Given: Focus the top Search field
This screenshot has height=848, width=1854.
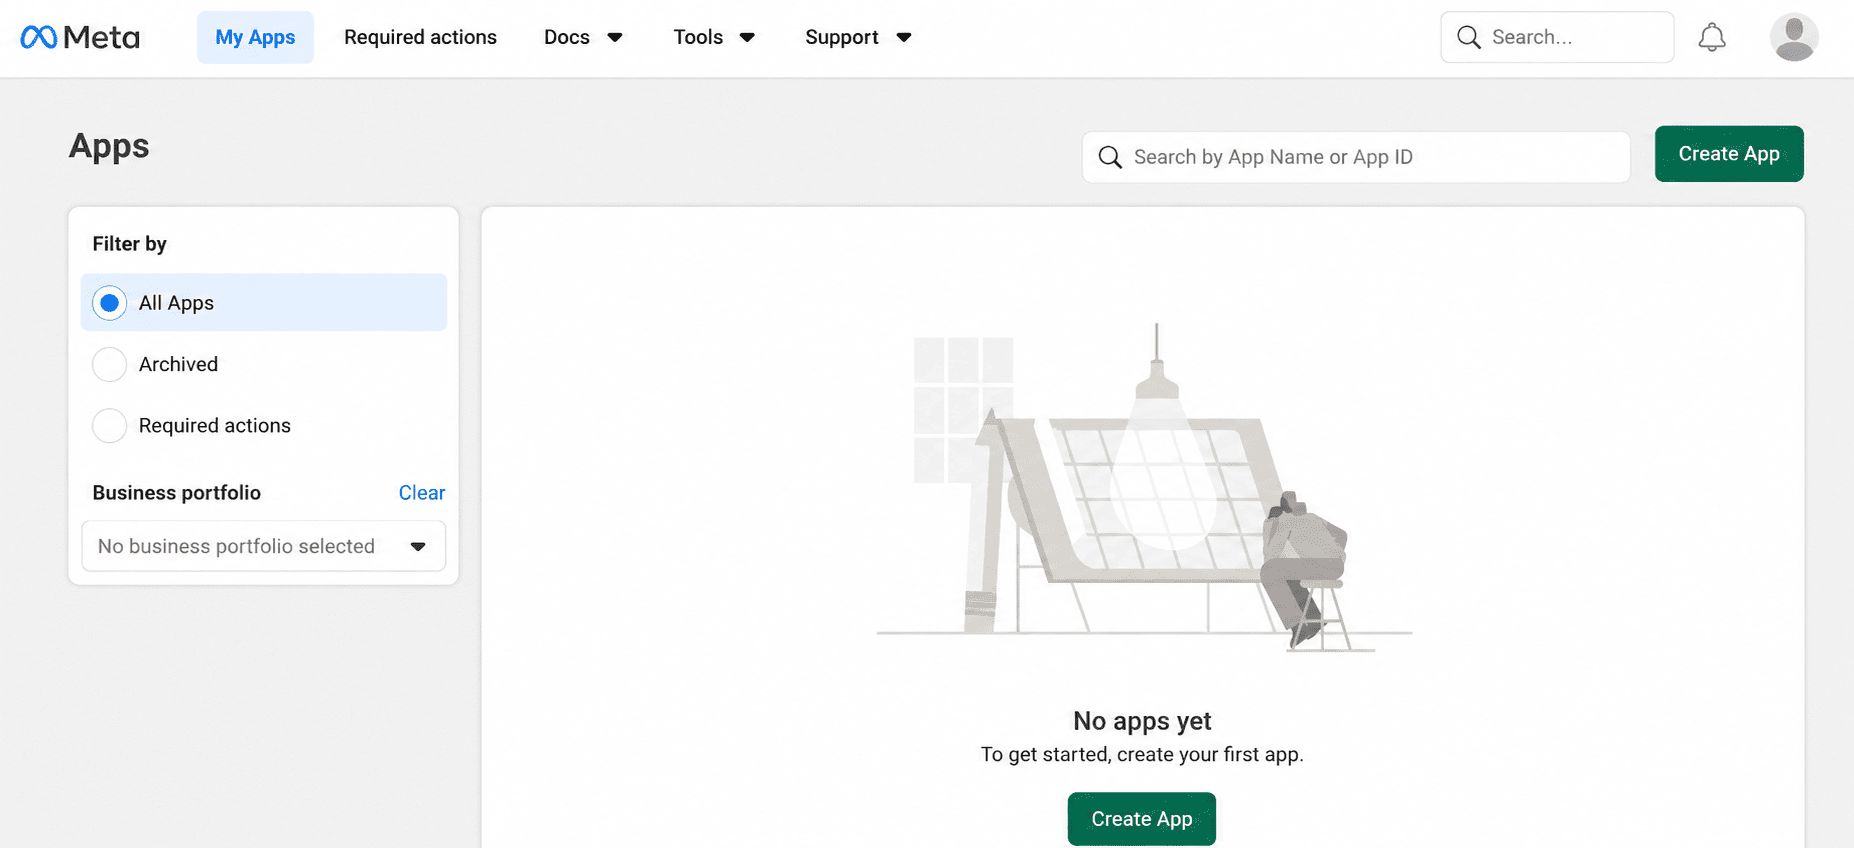Looking at the screenshot, I should click(1557, 37).
